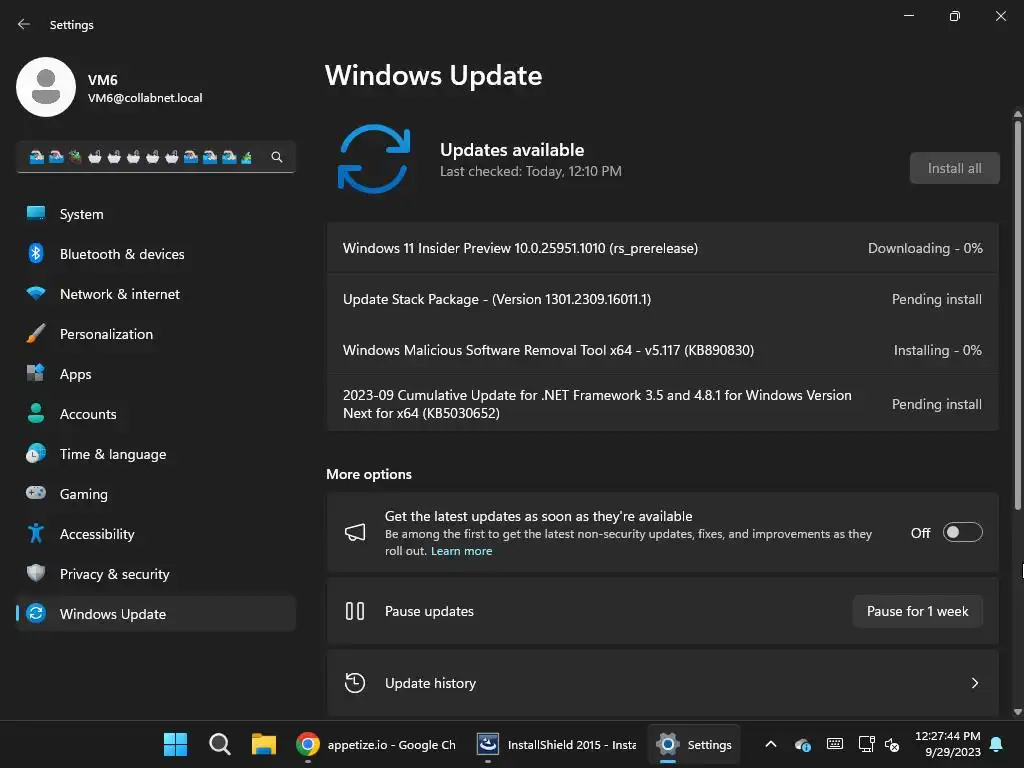Click the Find a setting search field

155,157
